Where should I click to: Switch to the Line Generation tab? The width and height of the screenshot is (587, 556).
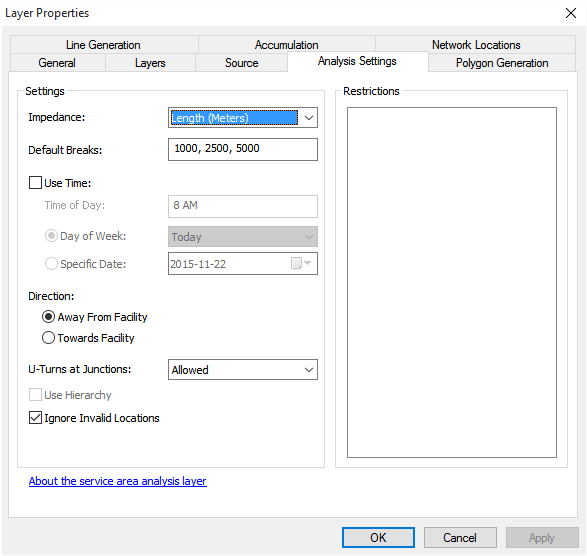pyautogui.click(x=104, y=45)
